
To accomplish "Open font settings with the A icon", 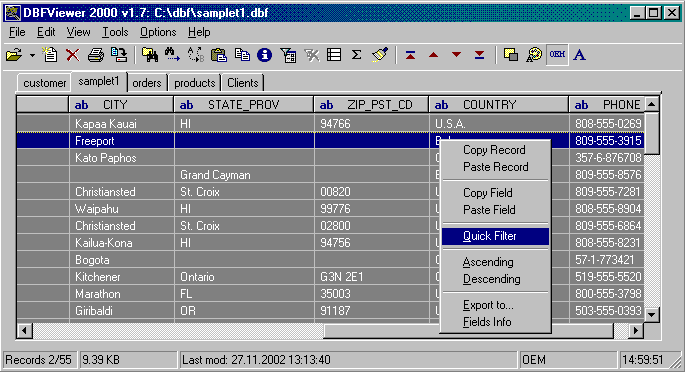I will (x=580, y=55).
